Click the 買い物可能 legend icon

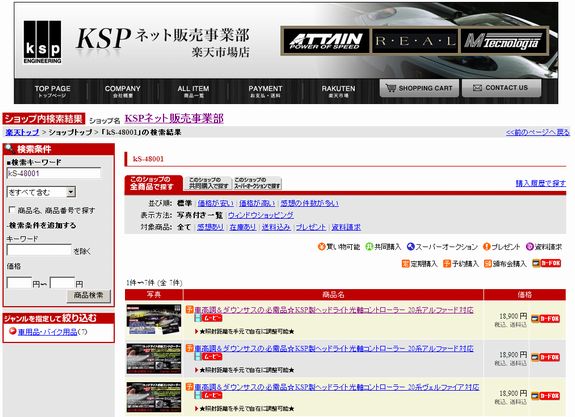coord(321,246)
